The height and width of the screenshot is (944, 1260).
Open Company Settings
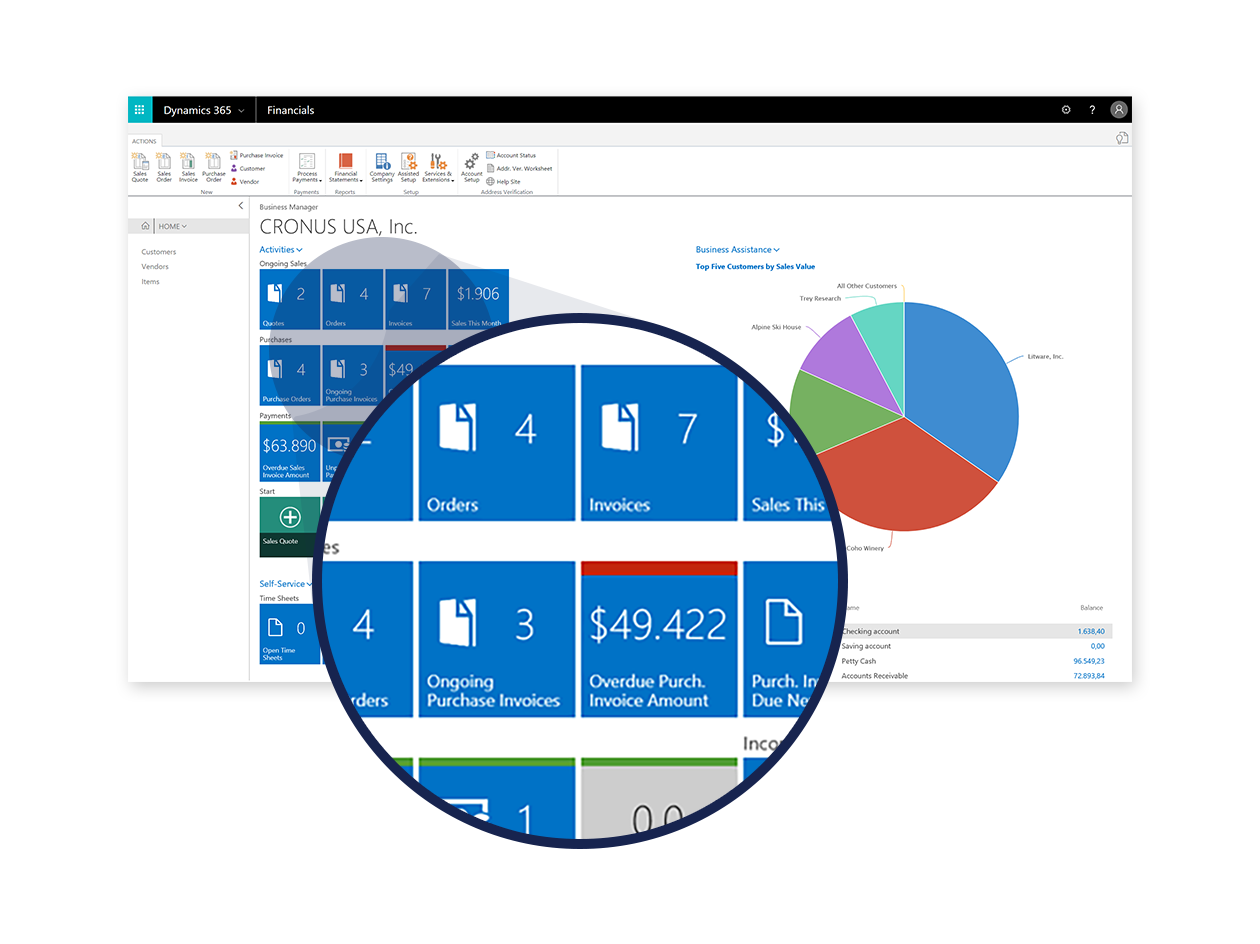tap(382, 167)
